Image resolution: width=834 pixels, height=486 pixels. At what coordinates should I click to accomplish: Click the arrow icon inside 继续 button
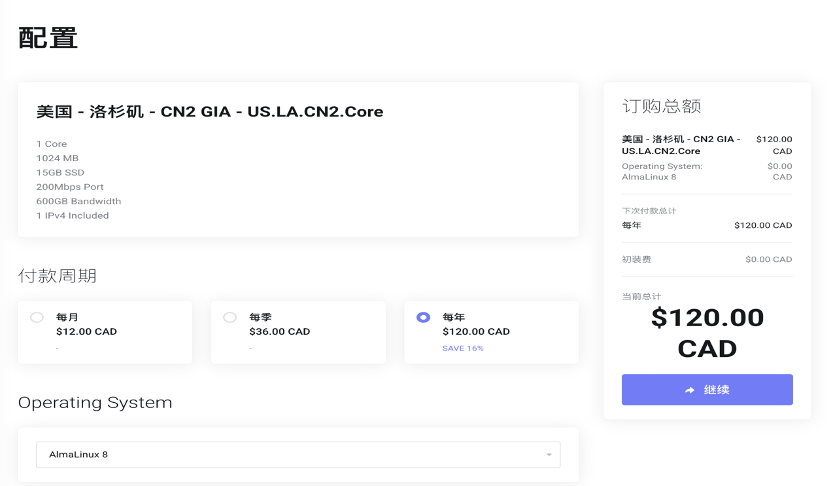click(690, 390)
